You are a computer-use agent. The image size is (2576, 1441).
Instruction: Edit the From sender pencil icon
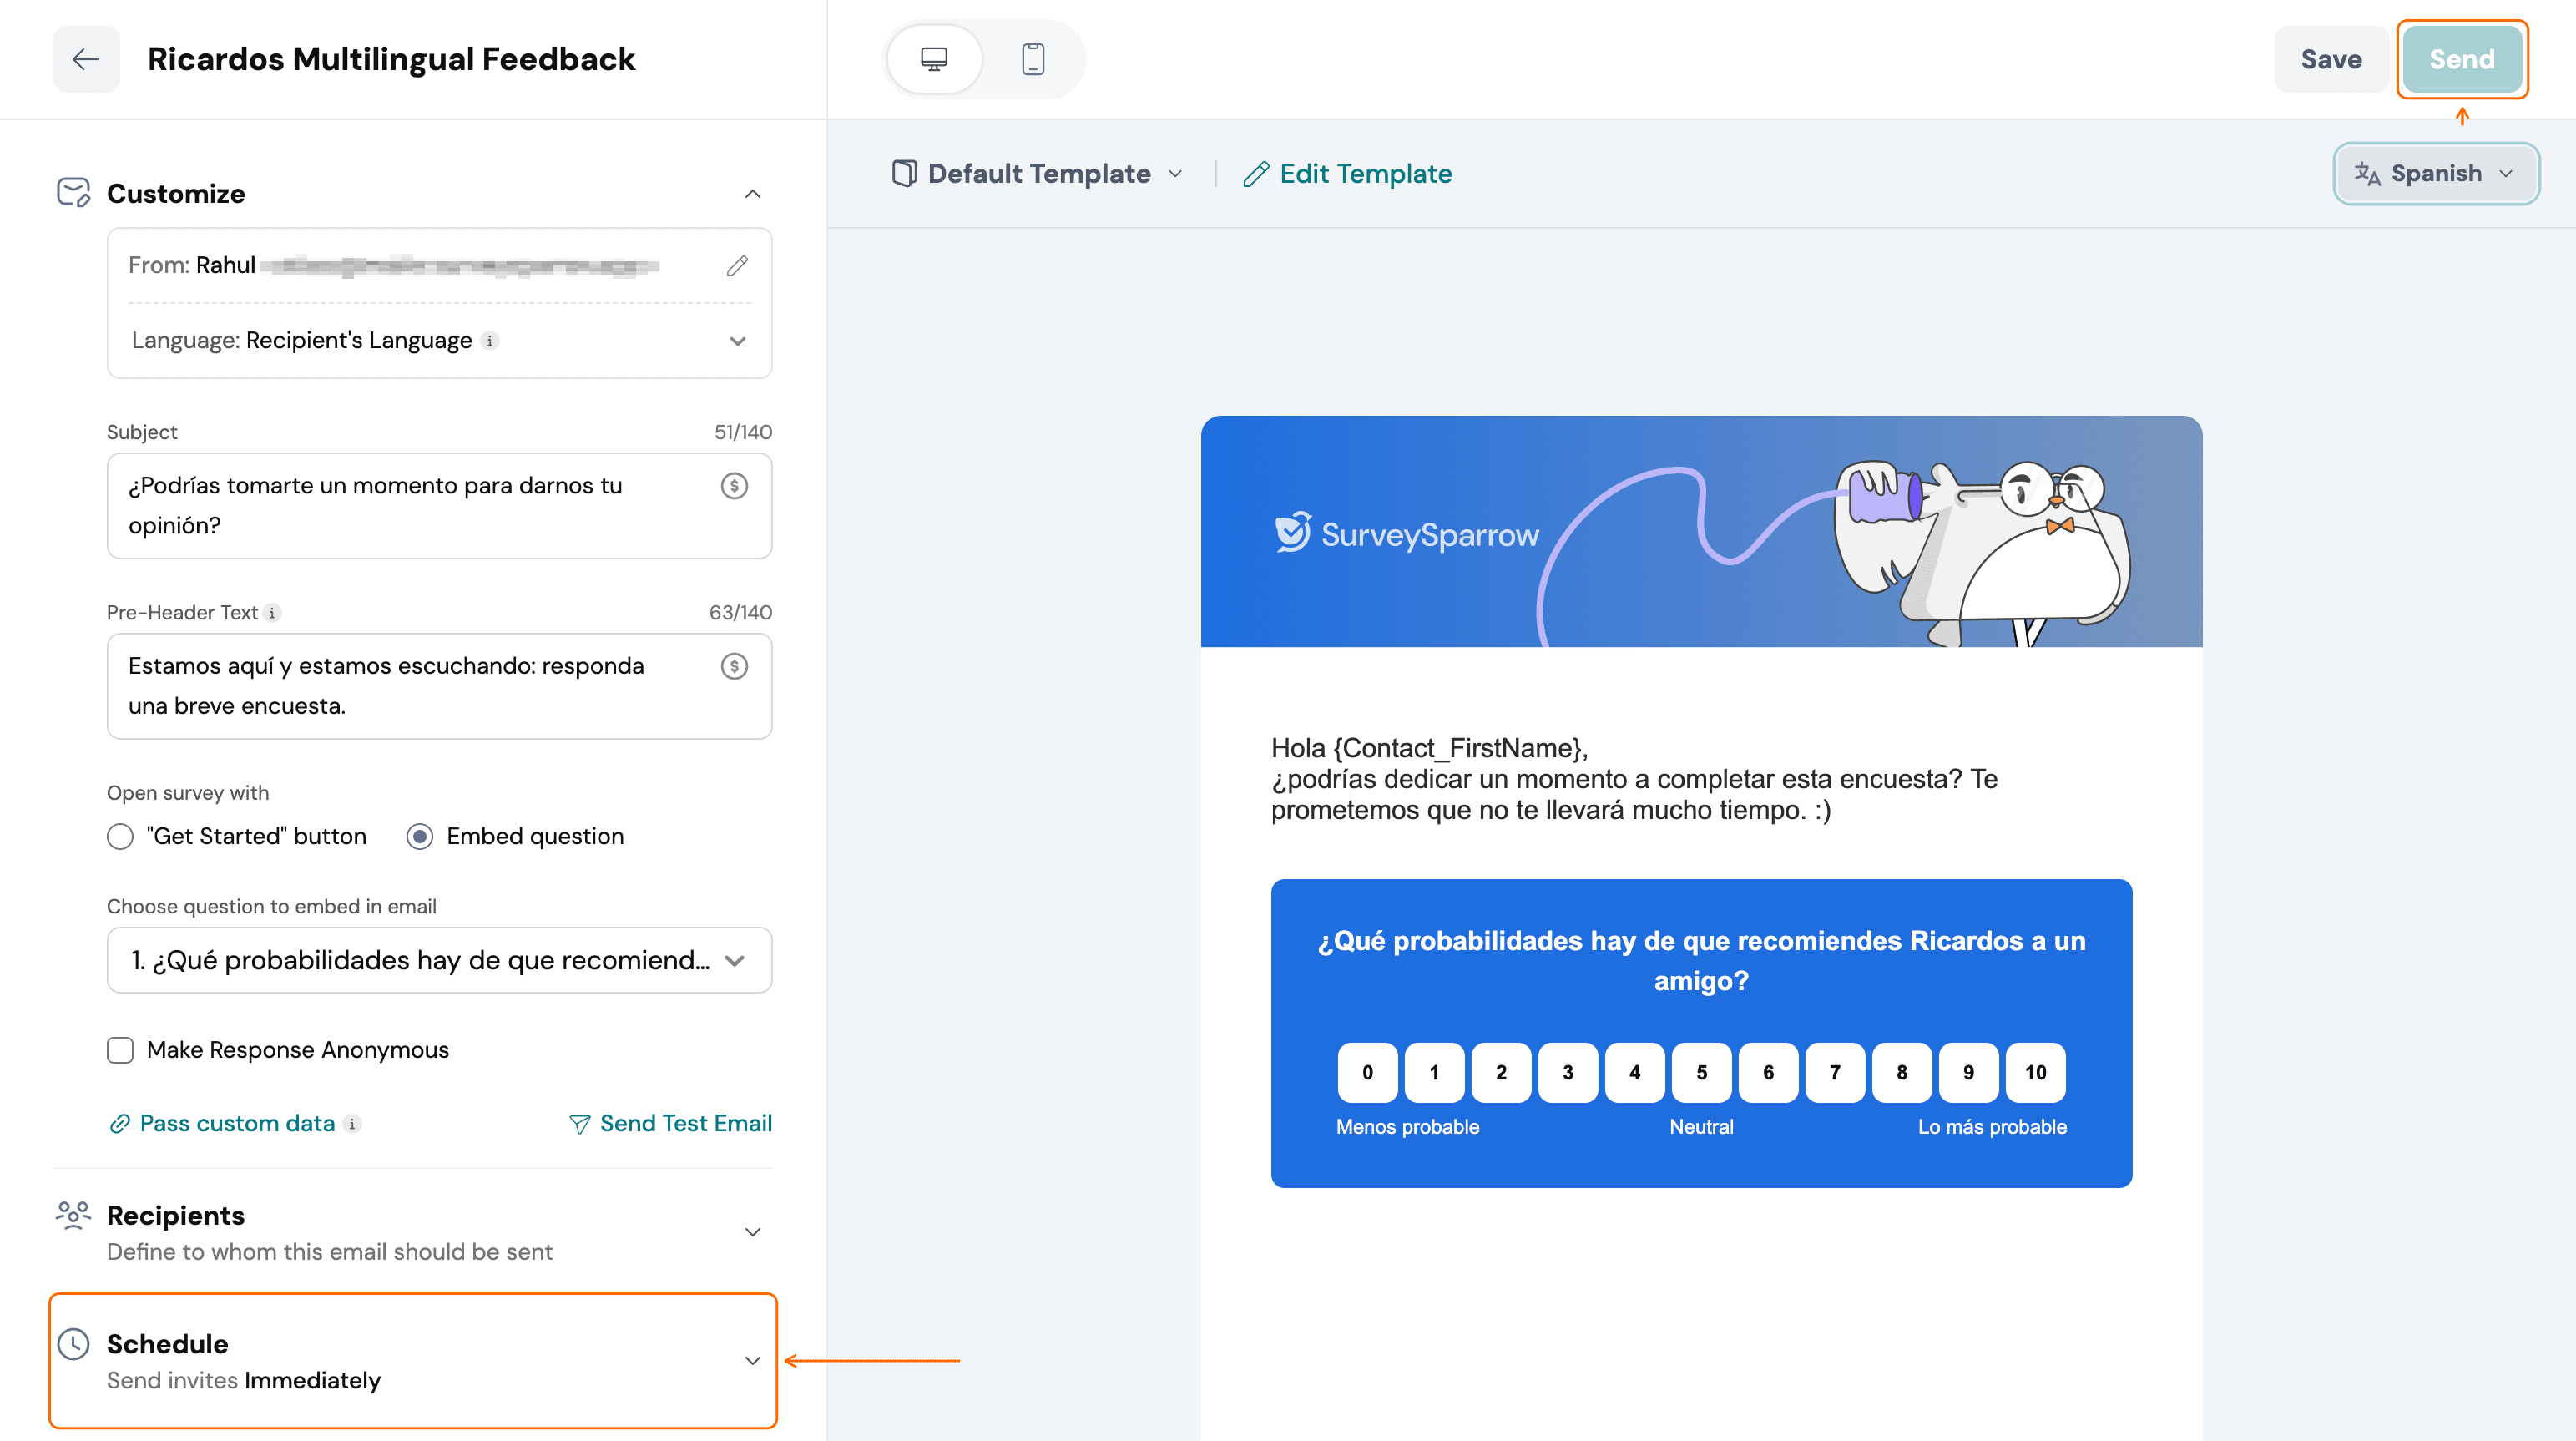point(737,265)
